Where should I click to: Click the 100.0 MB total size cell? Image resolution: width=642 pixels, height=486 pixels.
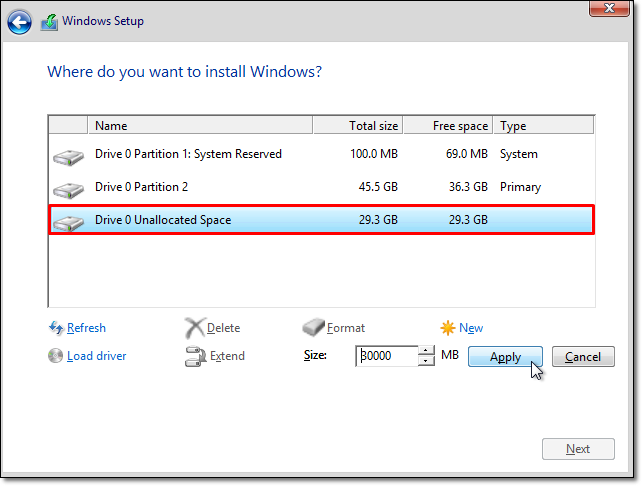374,154
